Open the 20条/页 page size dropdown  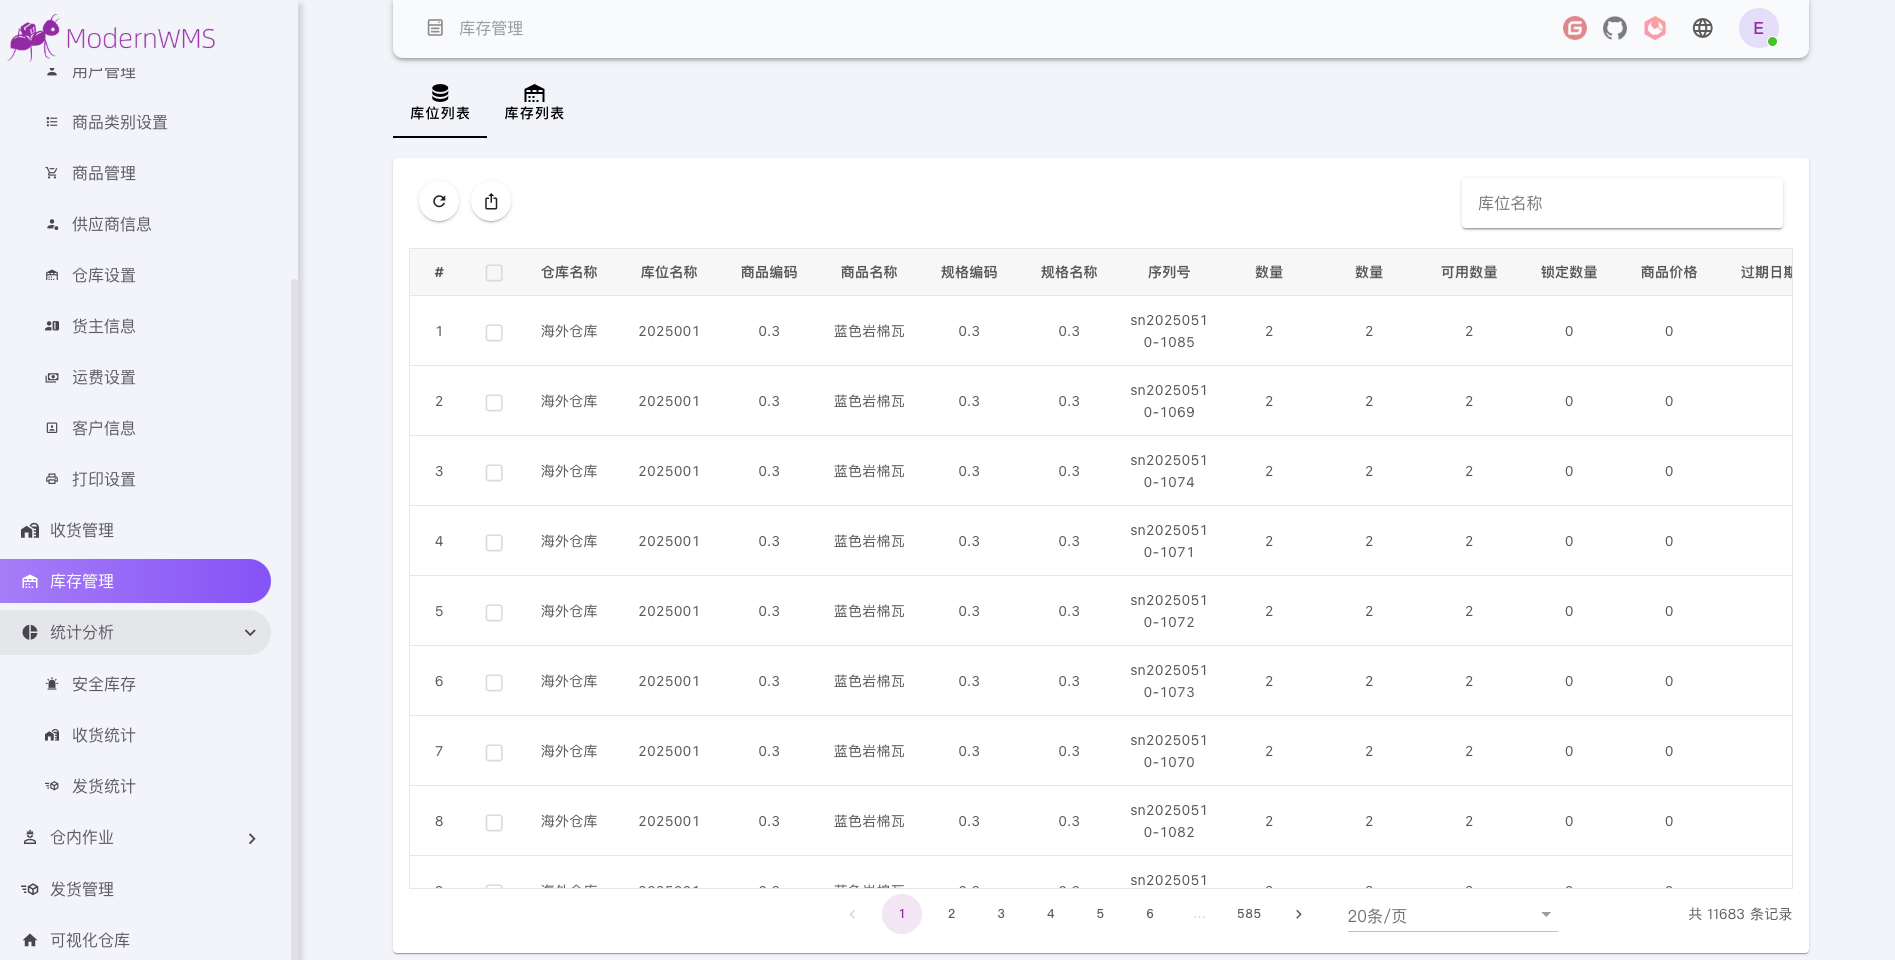pos(1449,914)
